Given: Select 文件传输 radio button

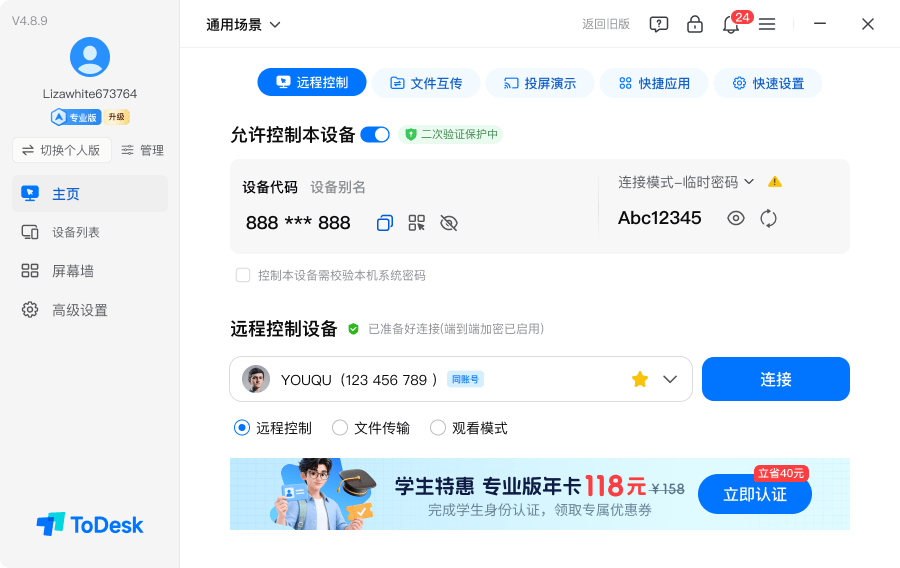Looking at the screenshot, I should pyautogui.click(x=340, y=428).
